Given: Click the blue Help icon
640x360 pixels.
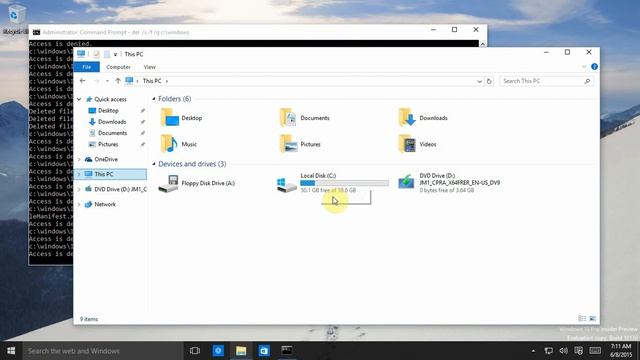Looking at the screenshot, I should (x=594, y=67).
